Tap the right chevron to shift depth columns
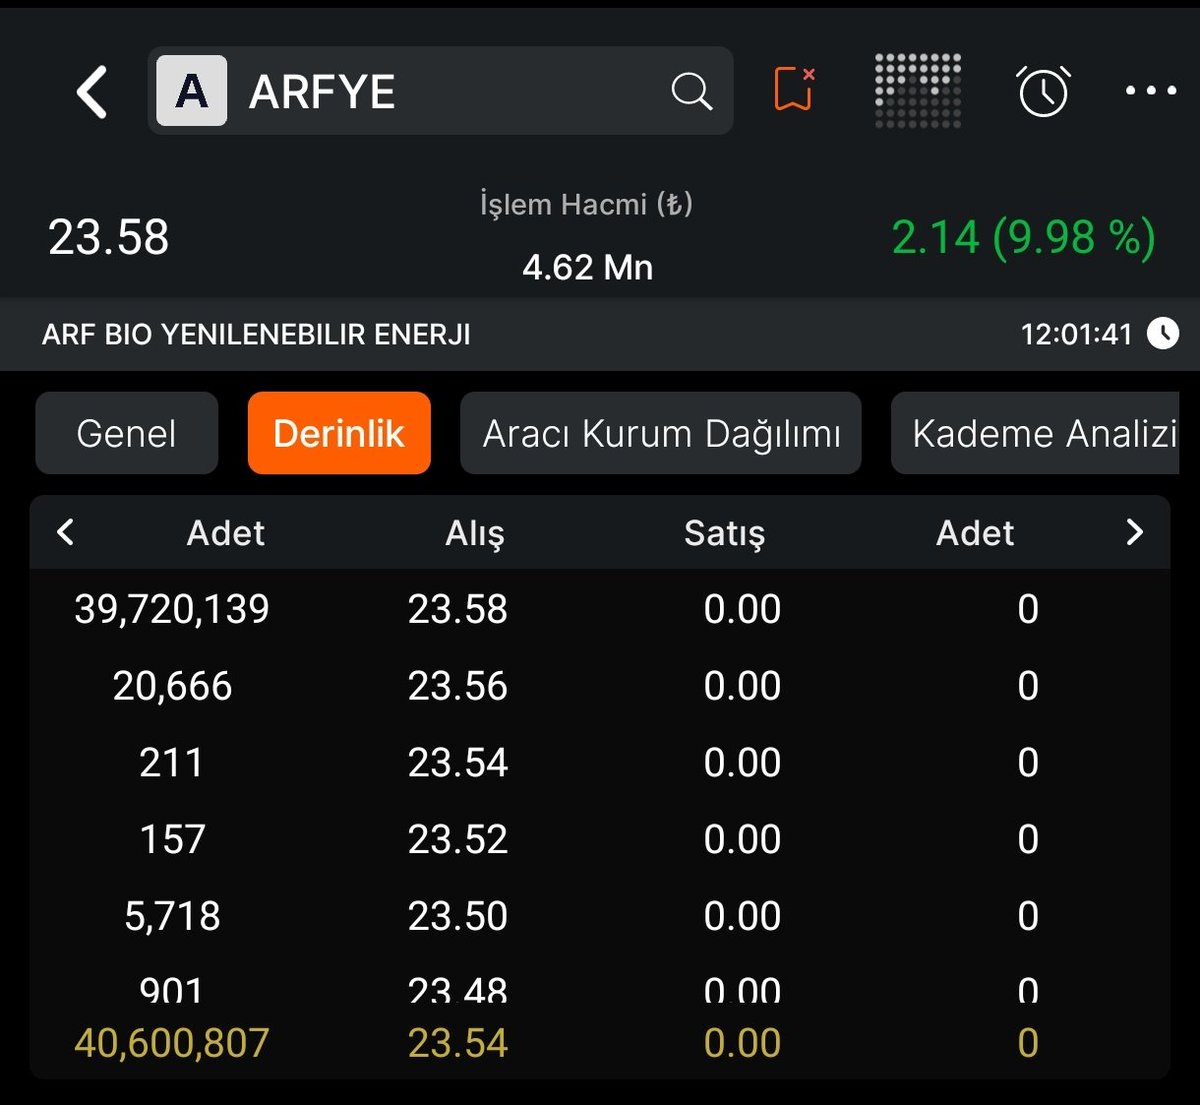The height and width of the screenshot is (1105, 1200). (1133, 532)
